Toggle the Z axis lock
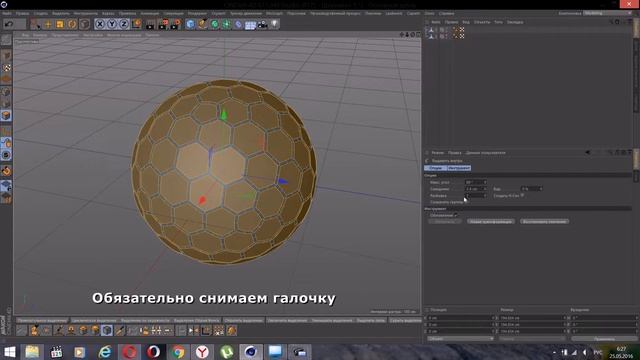This screenshot has width=640, height=360. [x=124, y=24]
